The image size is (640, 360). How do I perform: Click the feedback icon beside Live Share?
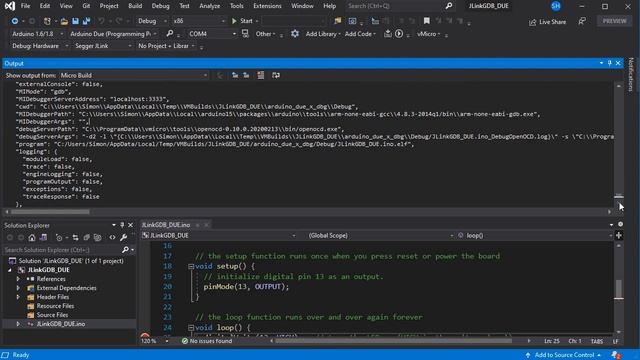point(582,21)
